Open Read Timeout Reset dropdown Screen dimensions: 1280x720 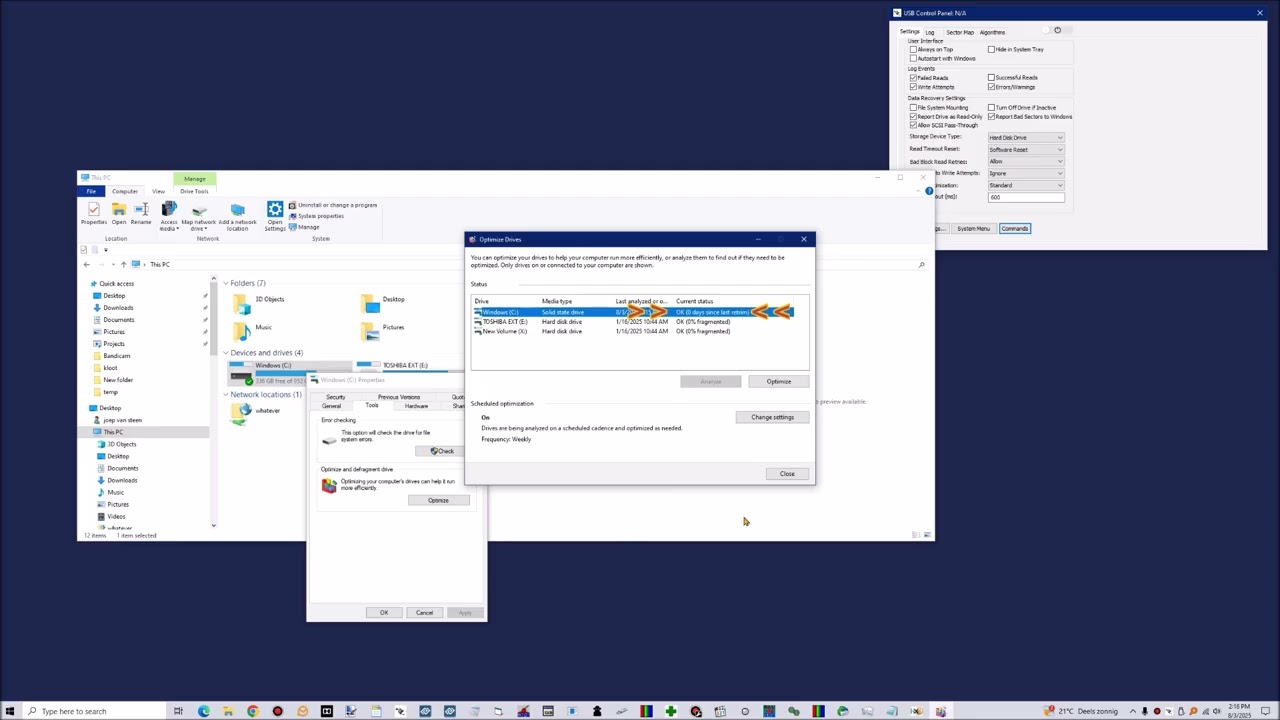[1026, 149]
